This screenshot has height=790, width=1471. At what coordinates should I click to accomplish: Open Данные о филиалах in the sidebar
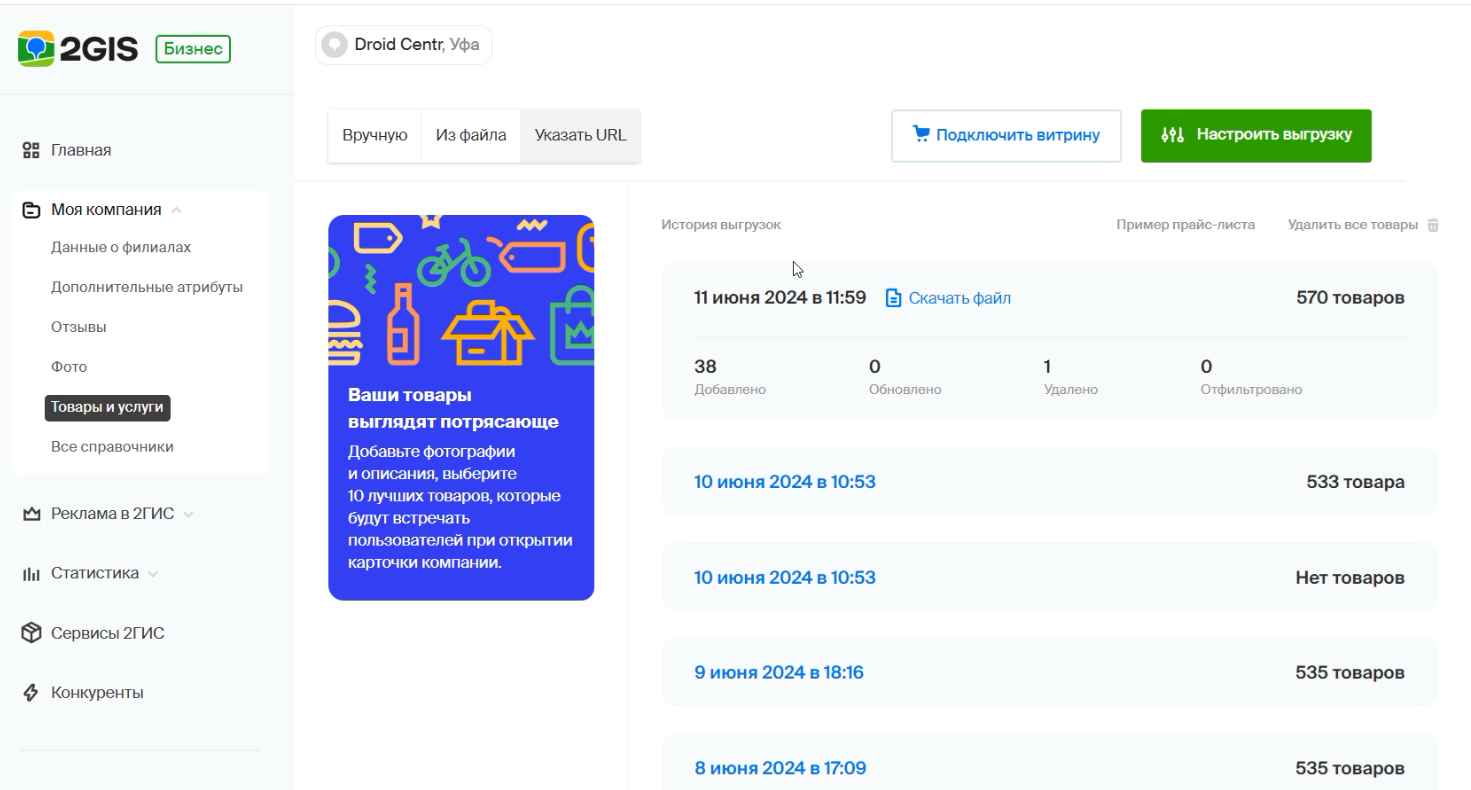pos(121,247)
